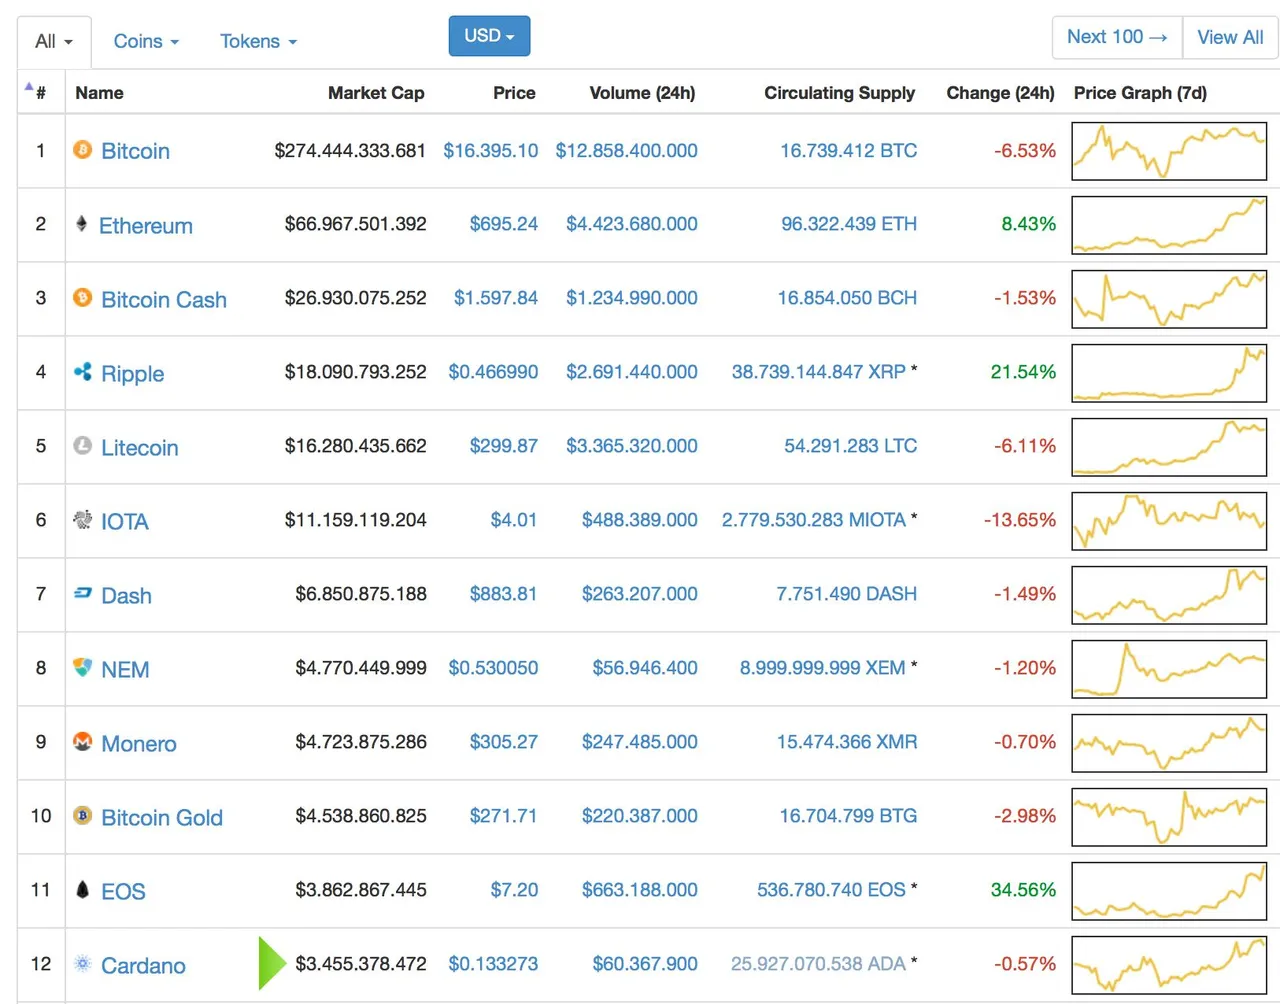Click NEM volume $56.946.400
The image size is (1280, 1004).
[645, 668]
